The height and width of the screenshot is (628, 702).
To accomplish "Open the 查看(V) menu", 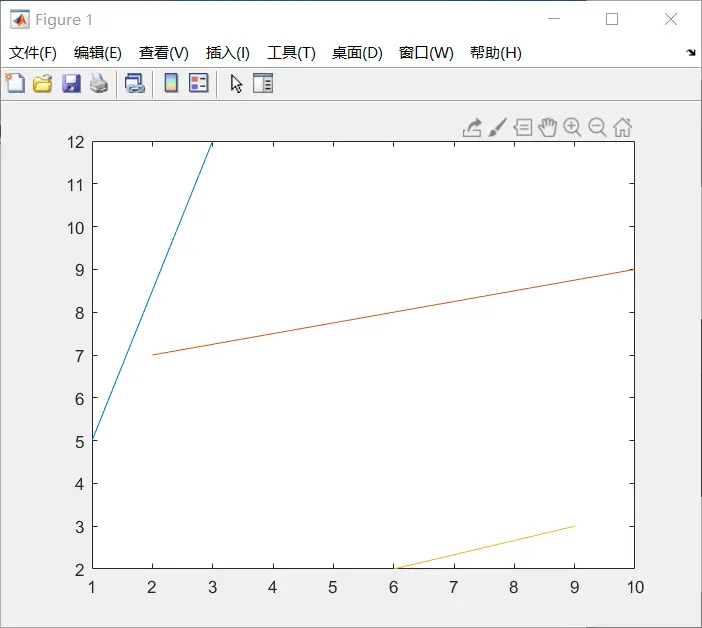I will coord(163,53).
